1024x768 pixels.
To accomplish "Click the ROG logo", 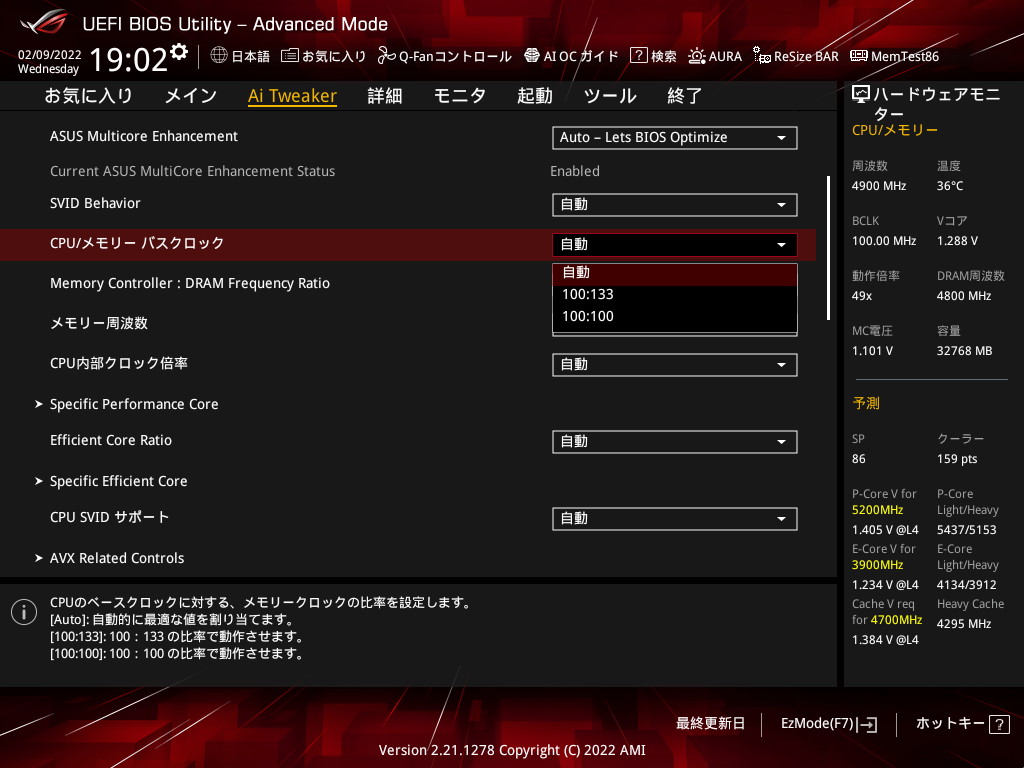I will (44, 22).
